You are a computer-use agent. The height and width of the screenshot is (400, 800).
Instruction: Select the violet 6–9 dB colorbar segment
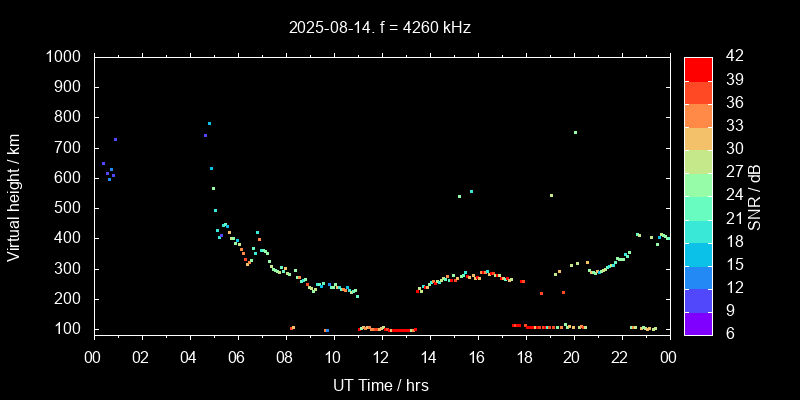pyautogui.click(x=698, y=322)
